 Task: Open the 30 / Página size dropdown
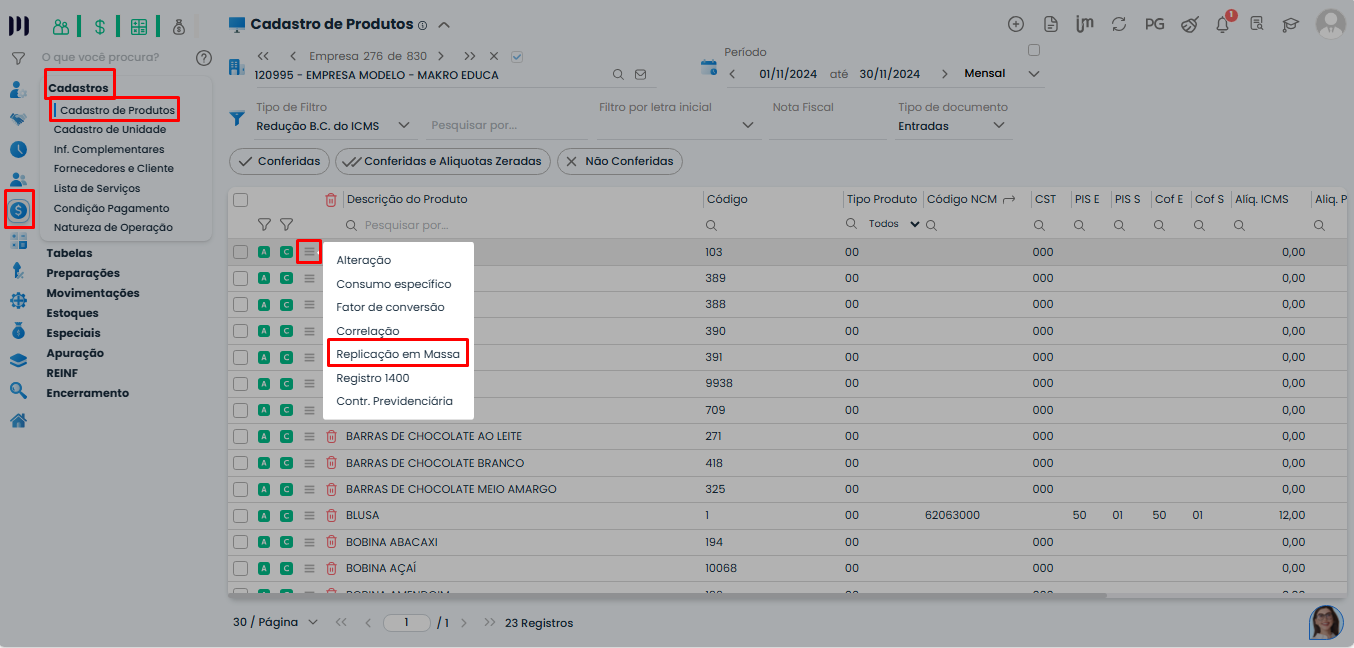click(x=275, y=623)
